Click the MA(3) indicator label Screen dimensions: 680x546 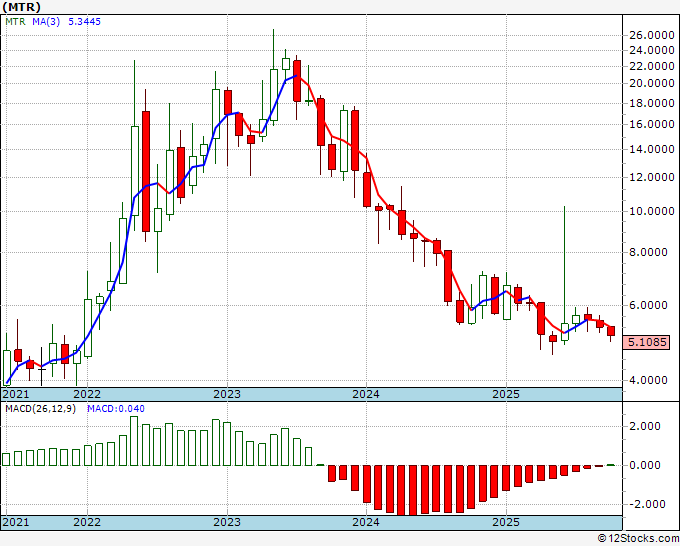(46, 21)
